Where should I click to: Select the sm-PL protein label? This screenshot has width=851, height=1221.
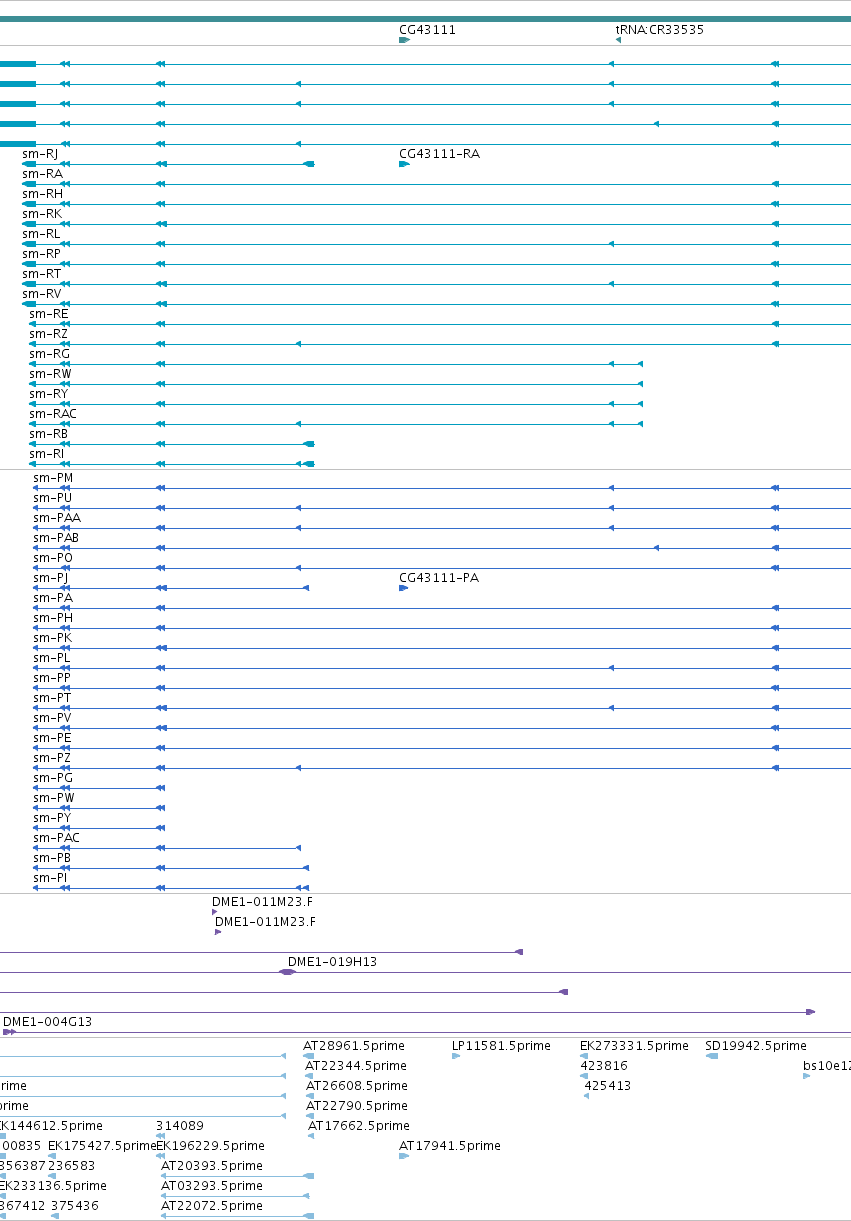pos(52,658)
